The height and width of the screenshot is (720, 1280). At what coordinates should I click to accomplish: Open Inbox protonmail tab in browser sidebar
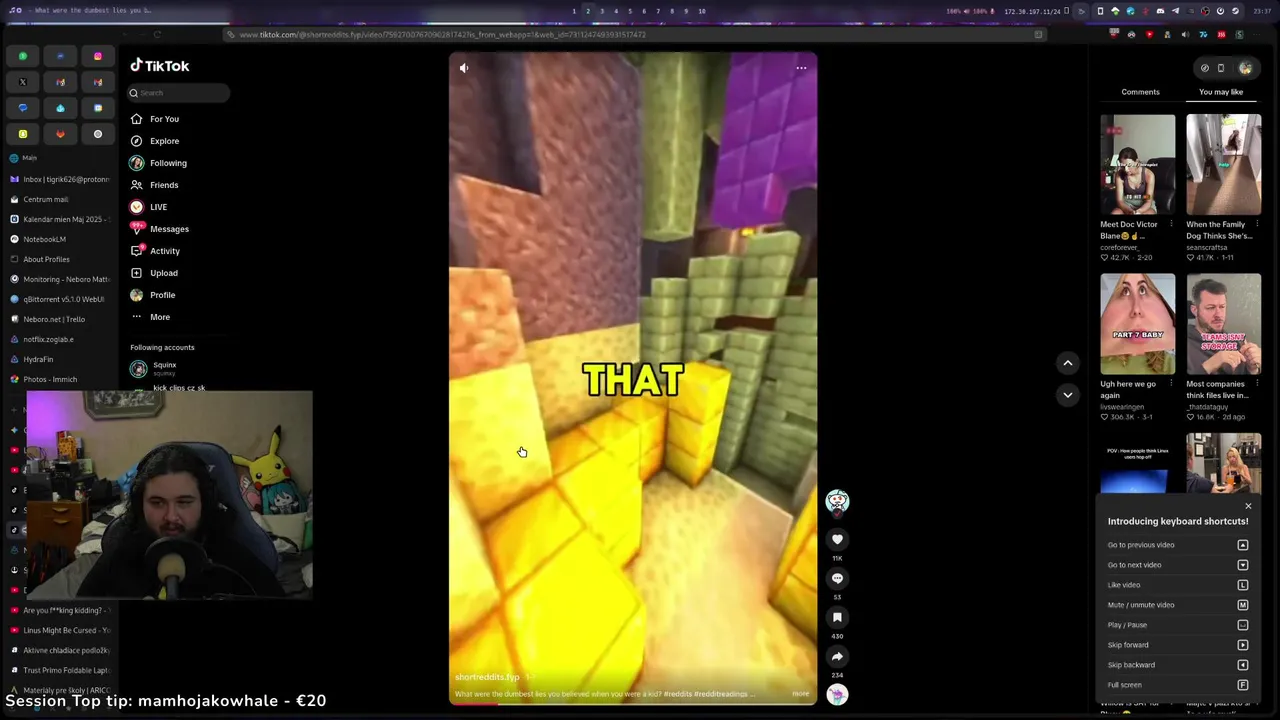pyautogui.click(x=60, y=179)
